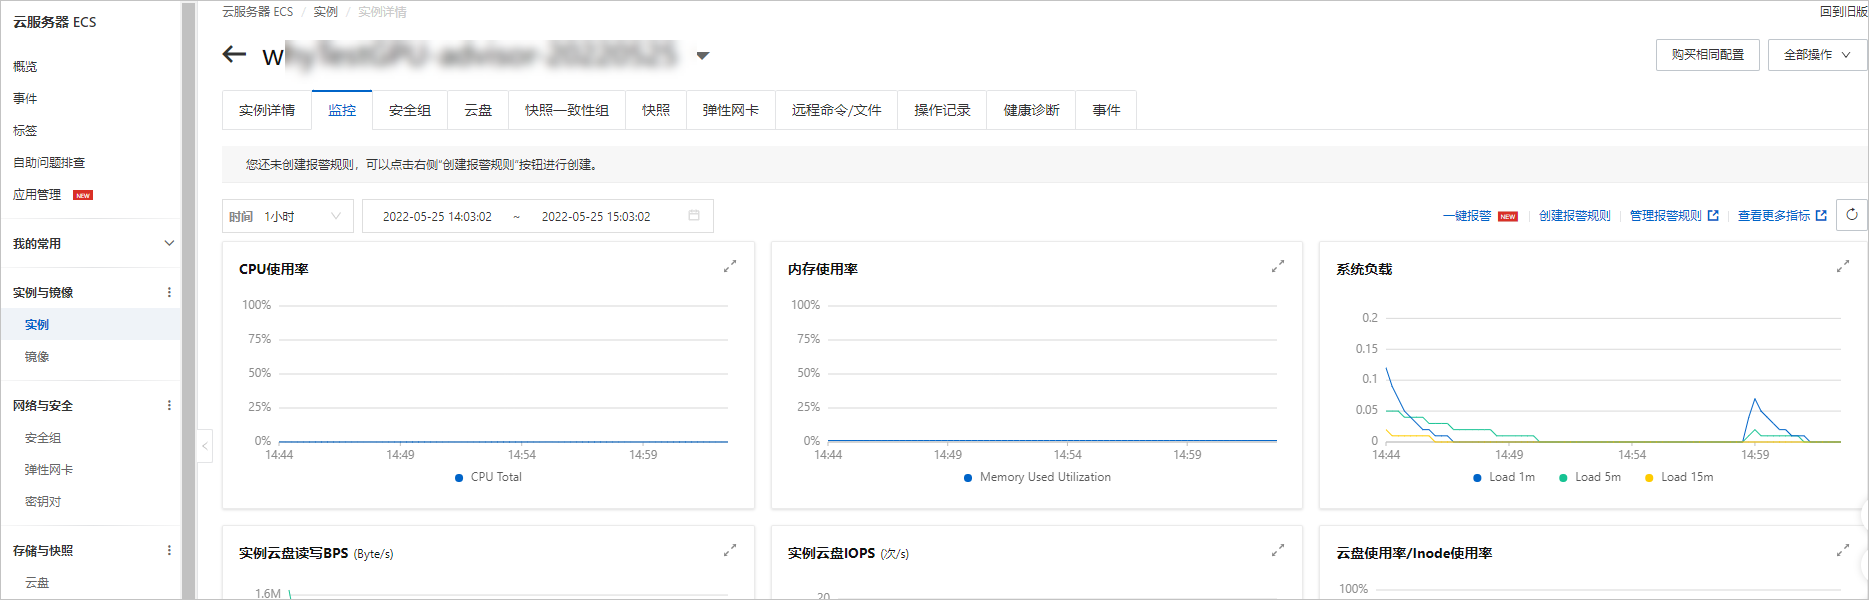Screen dimensions: 1869x600
Task: Open 自助问题排查 in the sidebar
Action: 49,163
